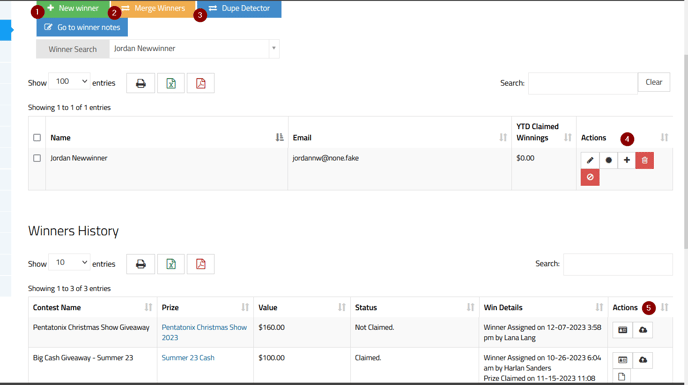Export Winners History to PDF
This screenshot has height=385, width=688.
(201, 264)
